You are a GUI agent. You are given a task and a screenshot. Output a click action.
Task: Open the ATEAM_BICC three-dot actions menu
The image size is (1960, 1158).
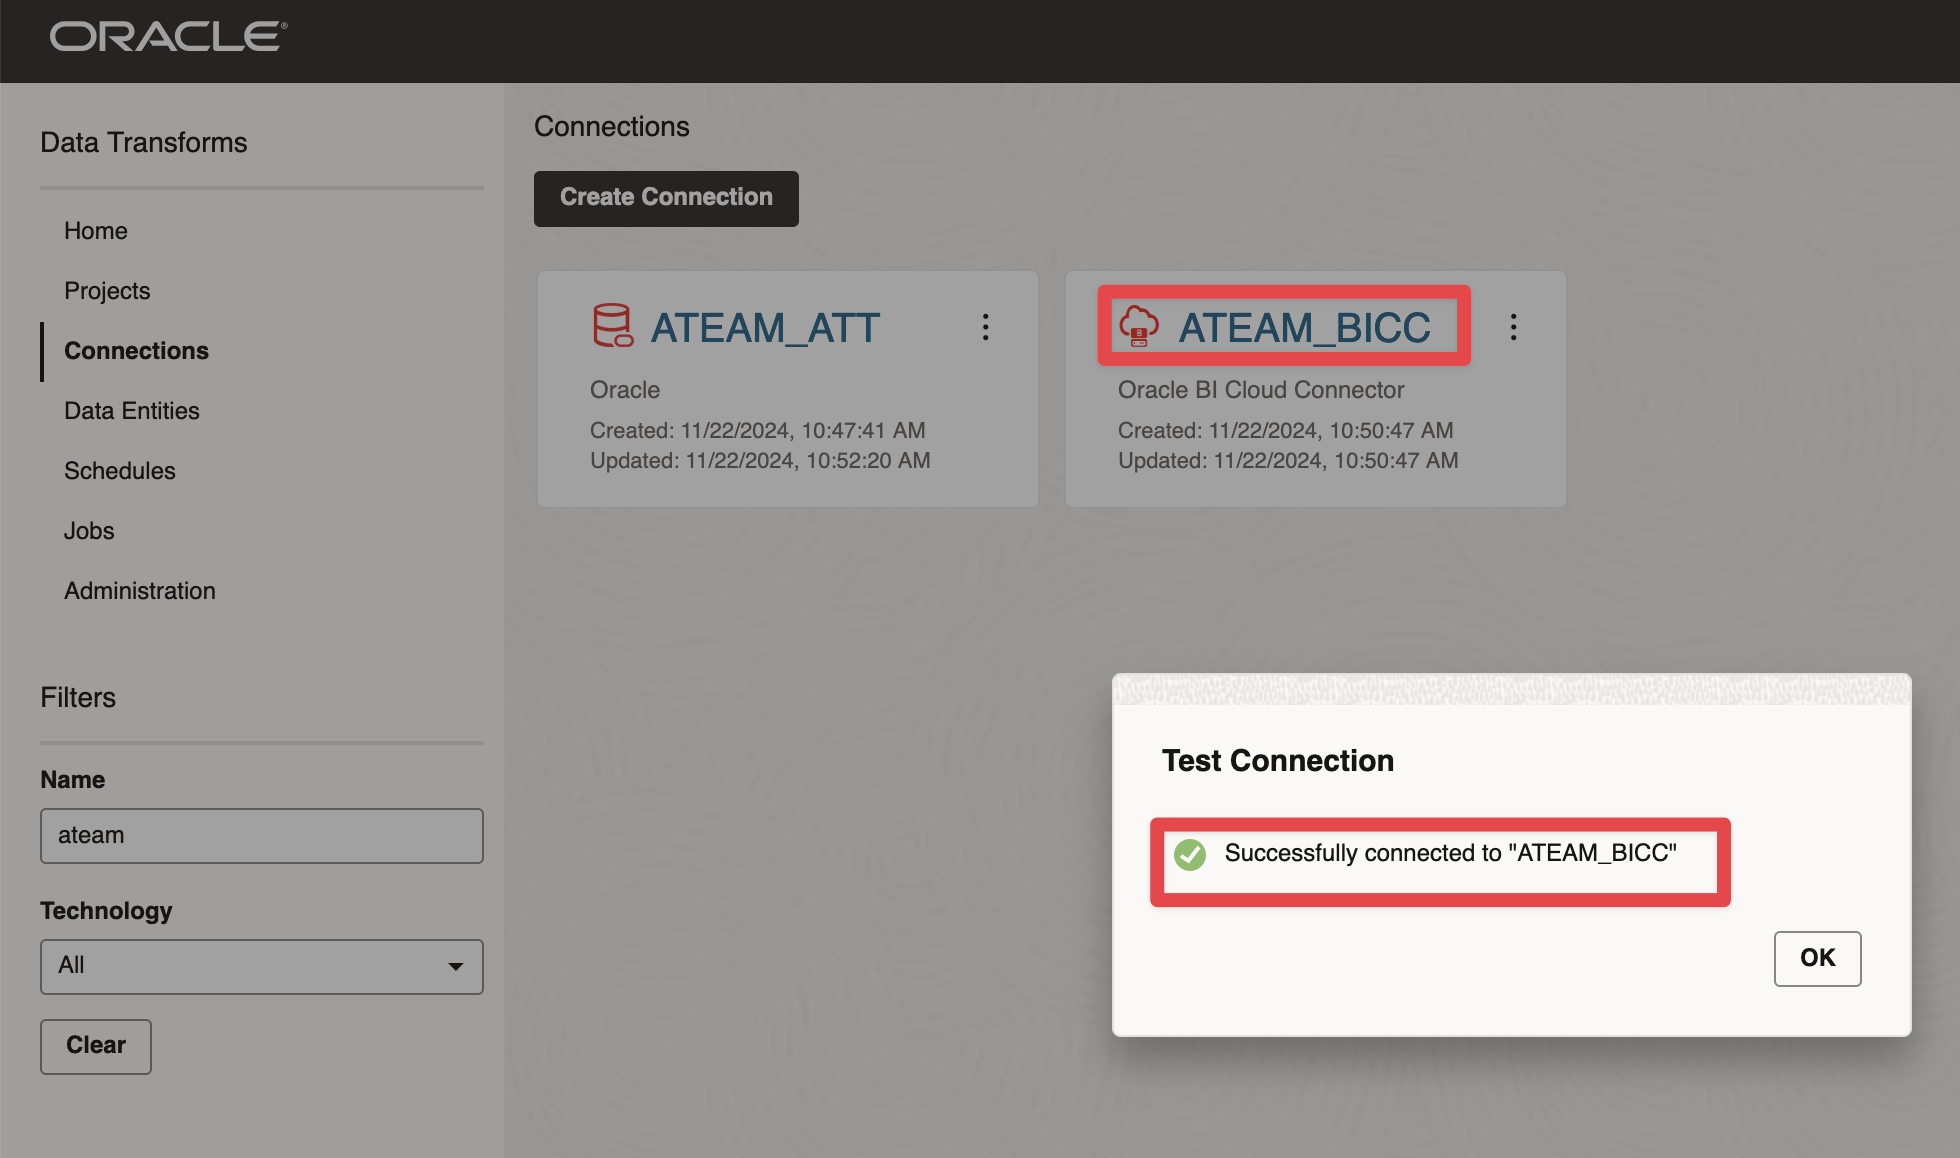click(x=1513, y=327)
